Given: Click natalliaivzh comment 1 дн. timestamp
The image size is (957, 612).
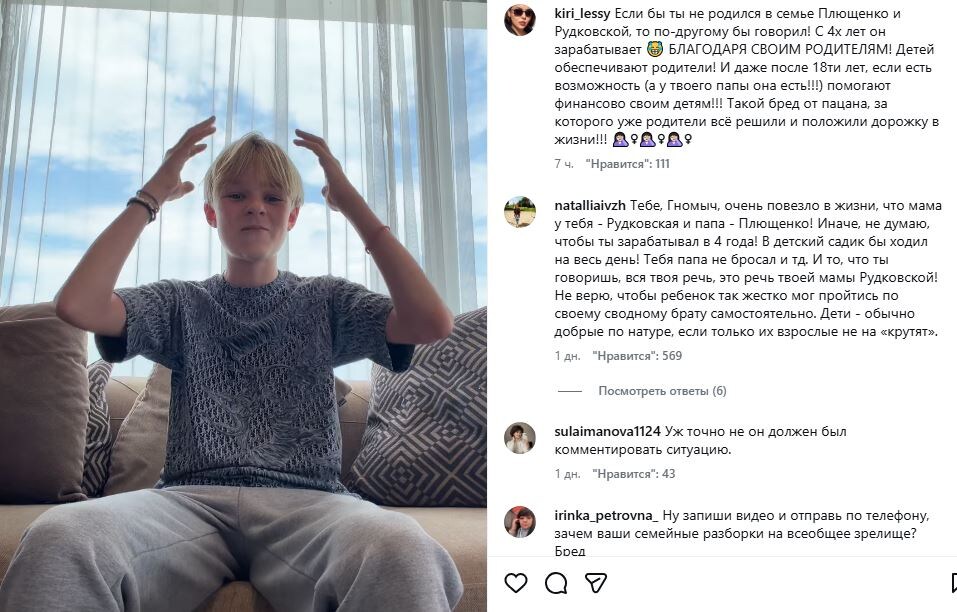Looking at the screenshot, I should click(567, 356).
